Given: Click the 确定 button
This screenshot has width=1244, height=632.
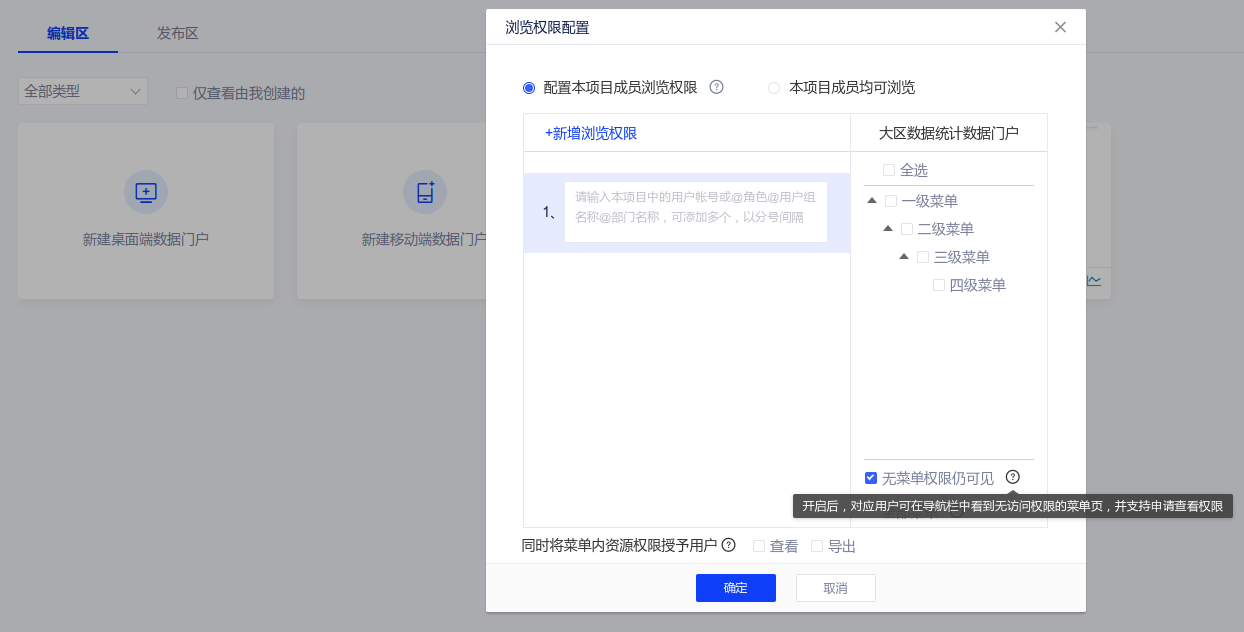Looking at the screenshot, I should (x=735, y=588).
